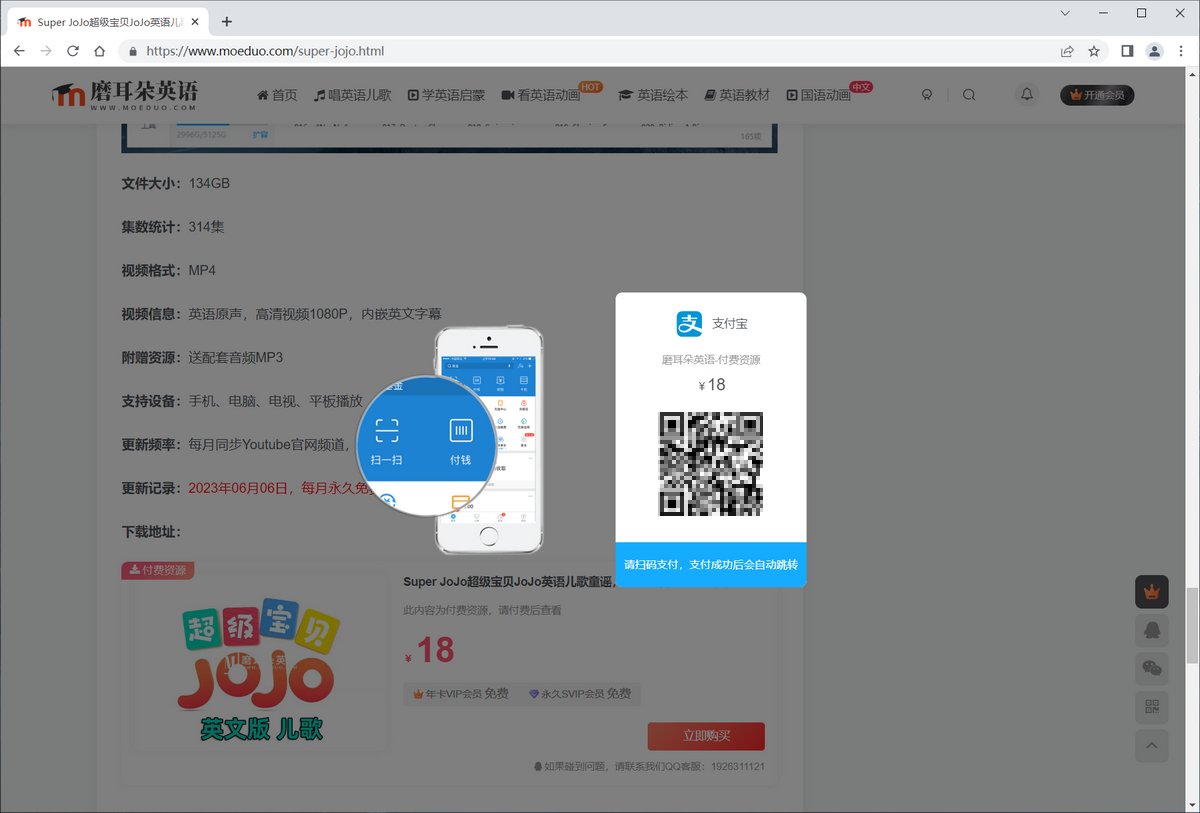Switch to the Super JoJo browser tab
Screen dimensions: 1200x813
click(110, 20)
